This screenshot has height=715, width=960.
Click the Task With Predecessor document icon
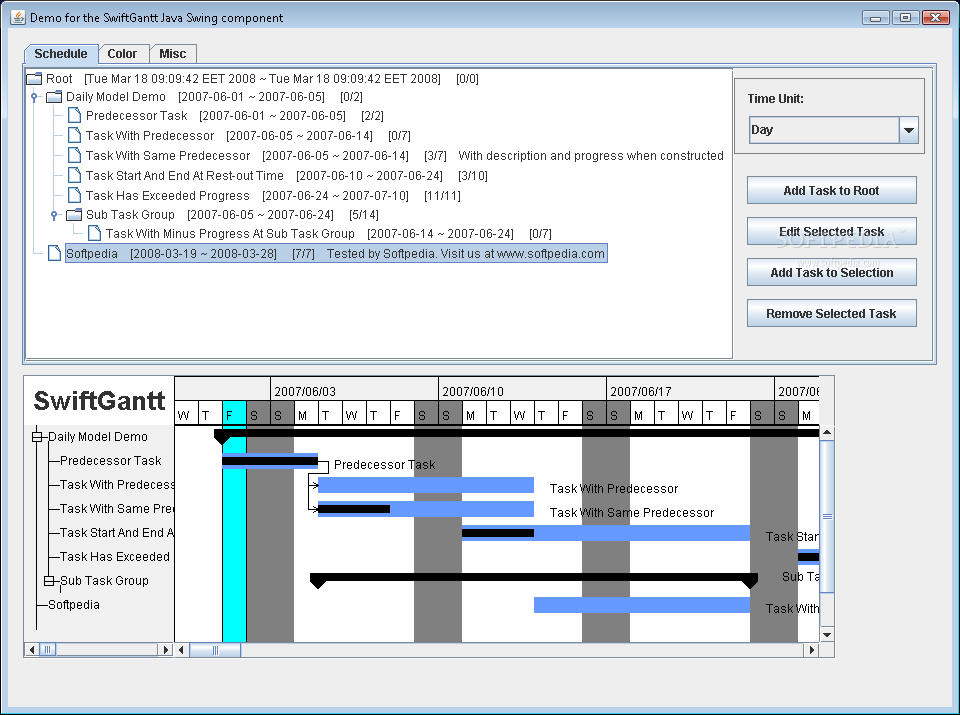[x=74, y=135]
